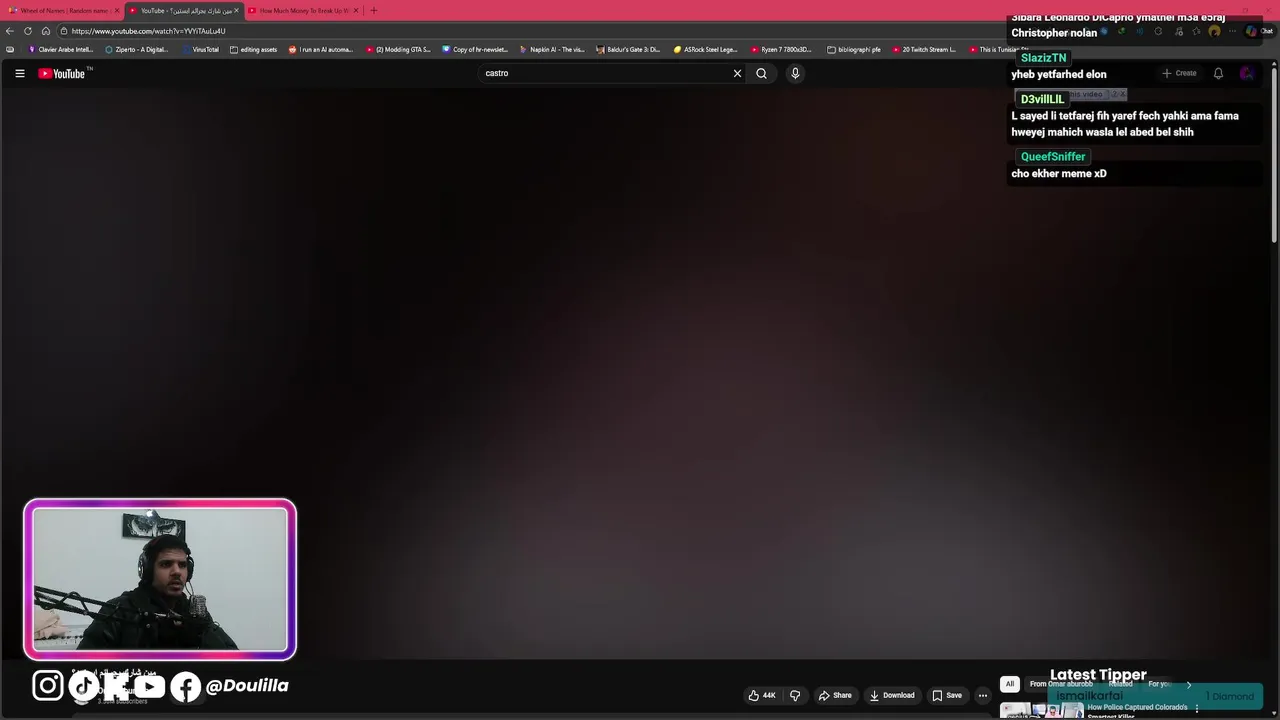Save the video to a playlist
This screenshot has width=1280, height=720.
pyautogui.click(x=947, y=695)
